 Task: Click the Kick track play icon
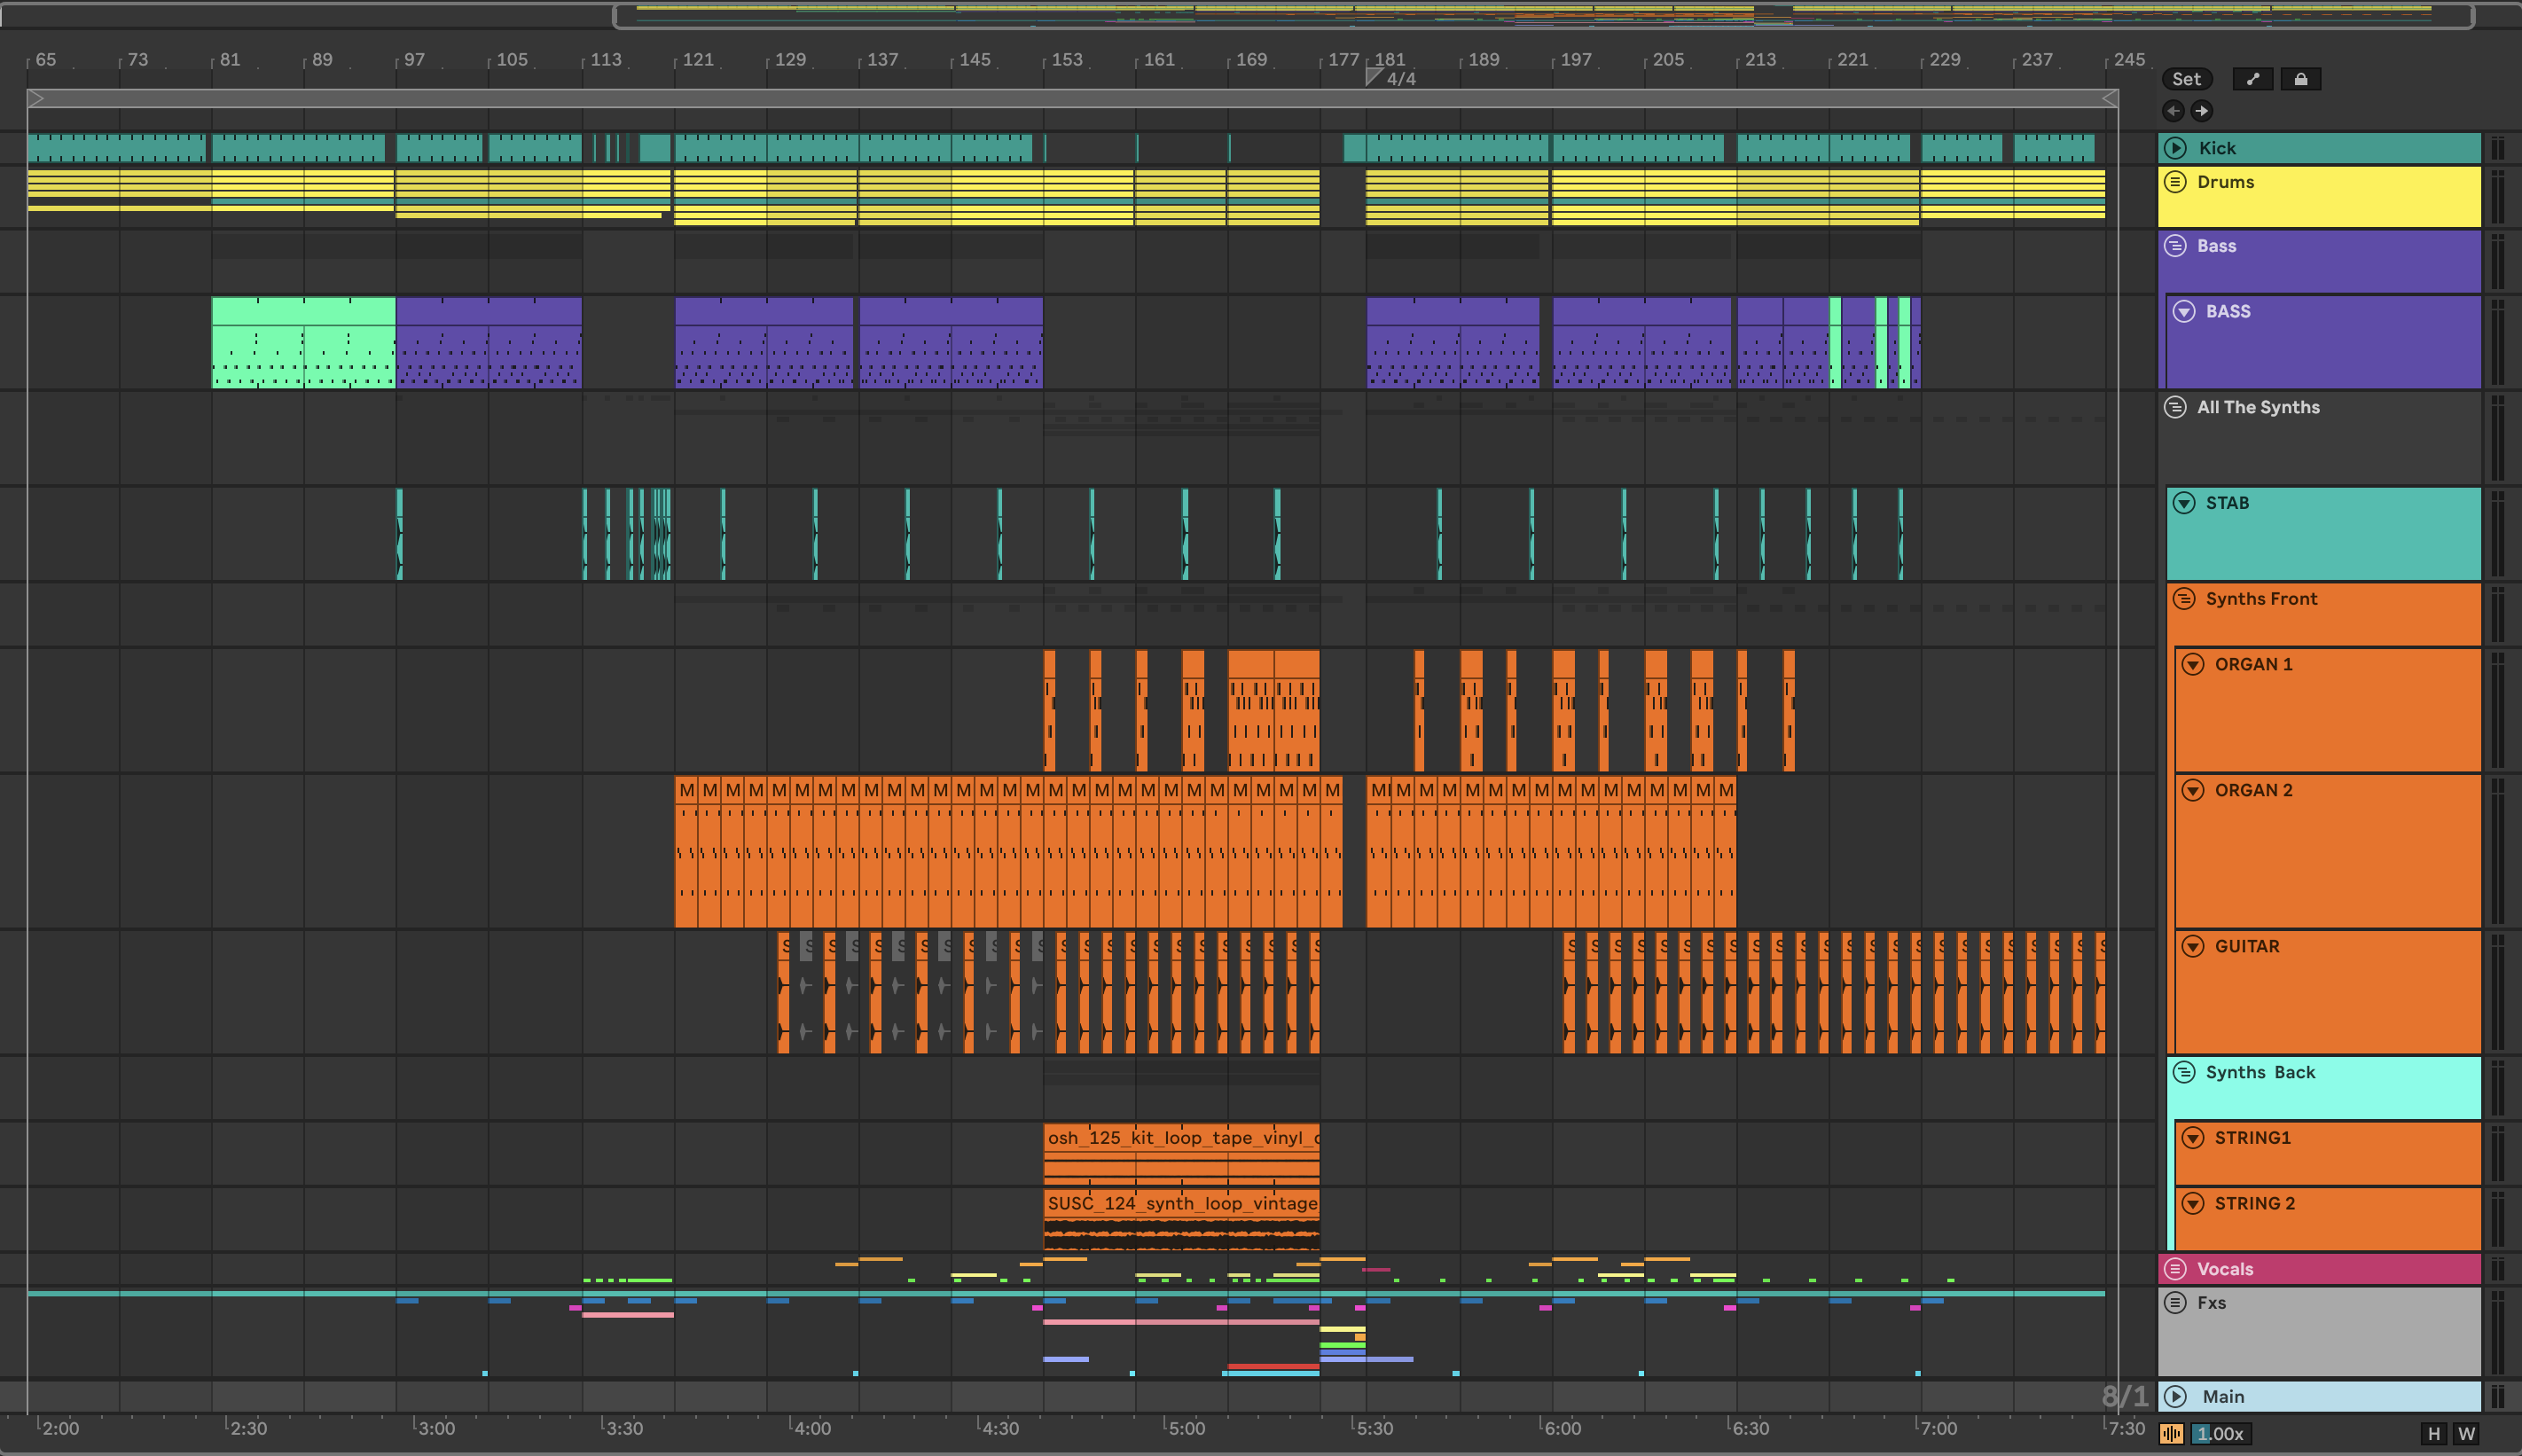[2175, 148]
